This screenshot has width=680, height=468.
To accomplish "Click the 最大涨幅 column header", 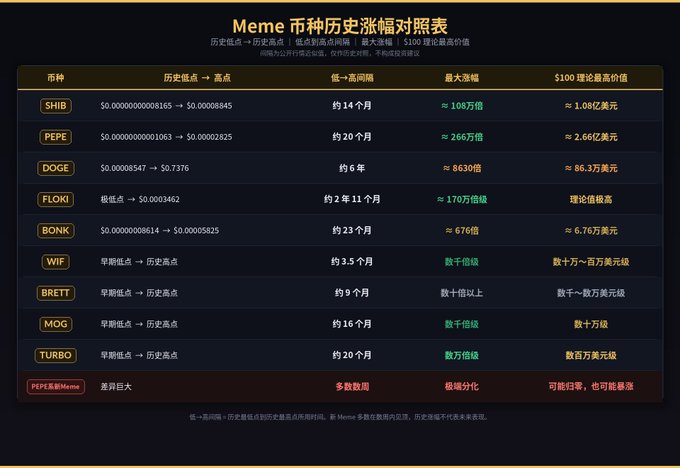I will click(462, 78).
